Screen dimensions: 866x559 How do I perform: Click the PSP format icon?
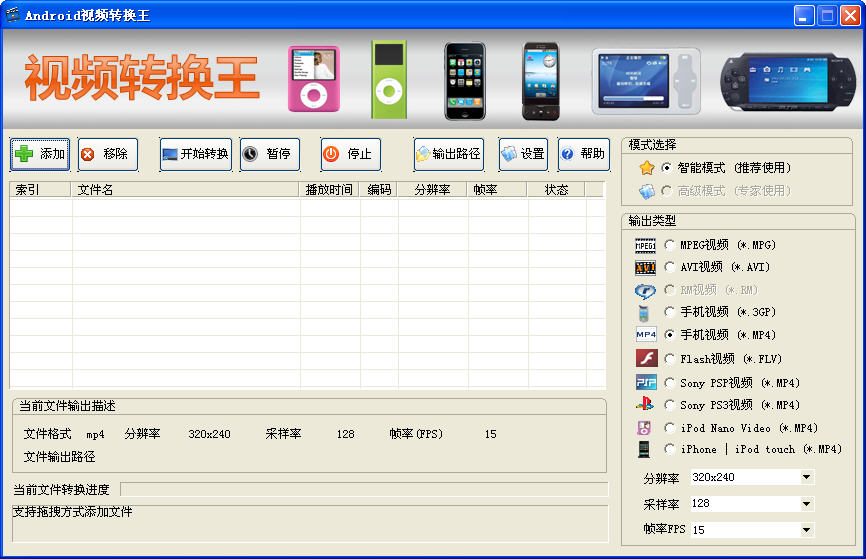coord(646,382)
